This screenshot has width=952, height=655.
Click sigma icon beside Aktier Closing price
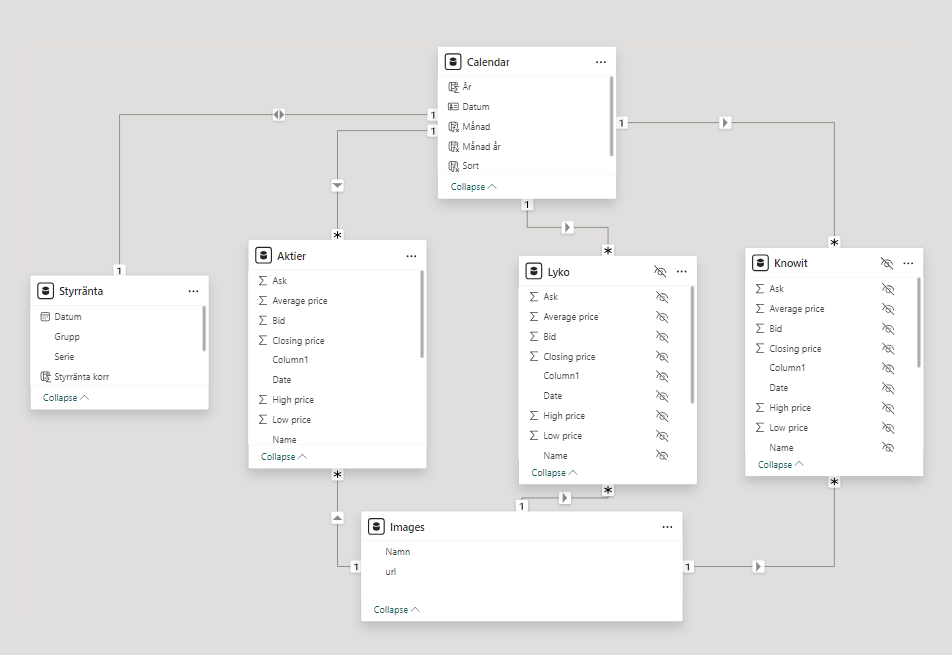(x=263, y=341)
